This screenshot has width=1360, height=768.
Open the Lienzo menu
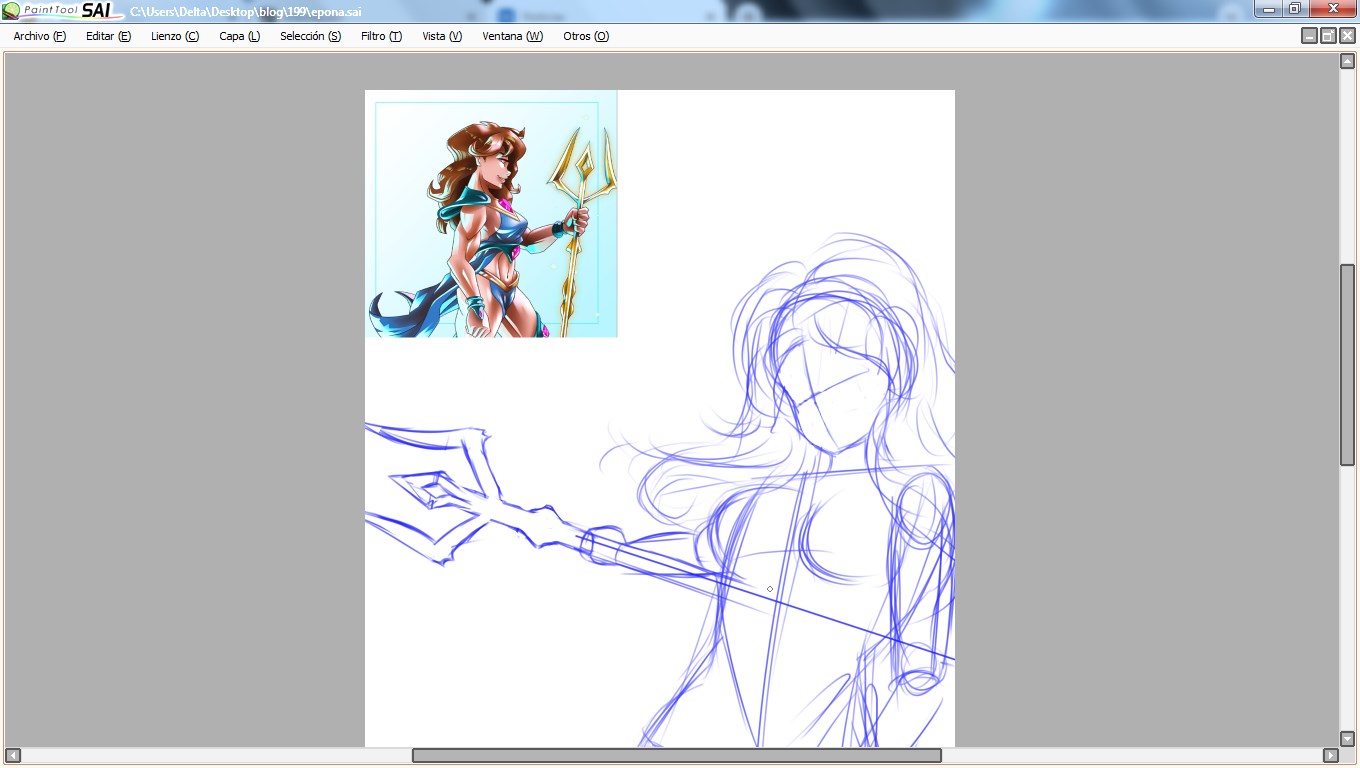click(175, 36)
